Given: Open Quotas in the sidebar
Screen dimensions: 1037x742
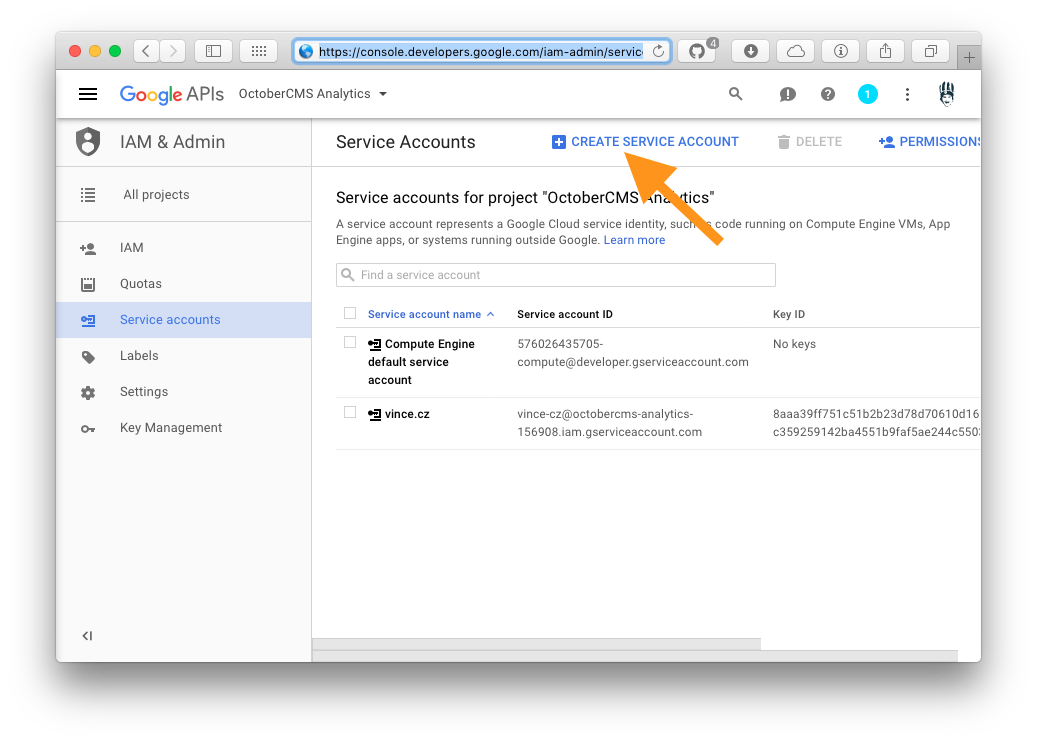Looking at the screenshot, I should click(x=183, y=284).
